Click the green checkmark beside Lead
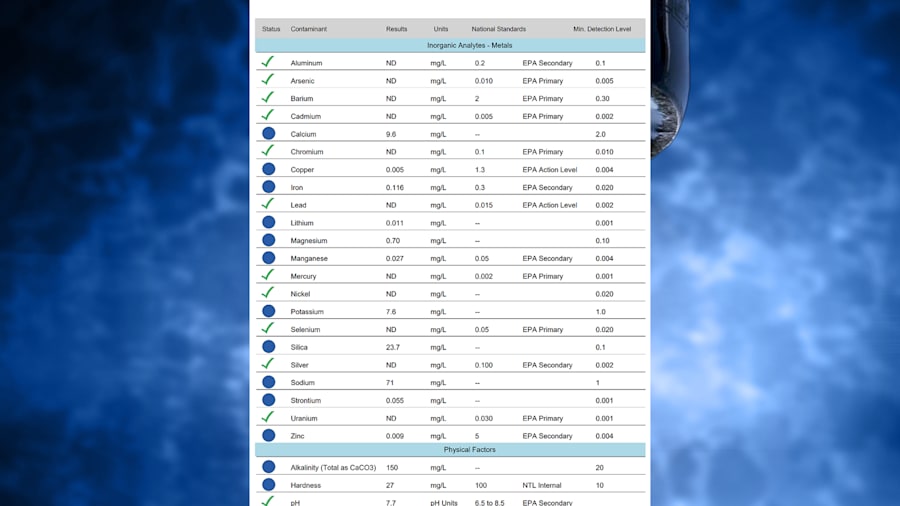This screenshot has width=900, height=506. point(267,204)
